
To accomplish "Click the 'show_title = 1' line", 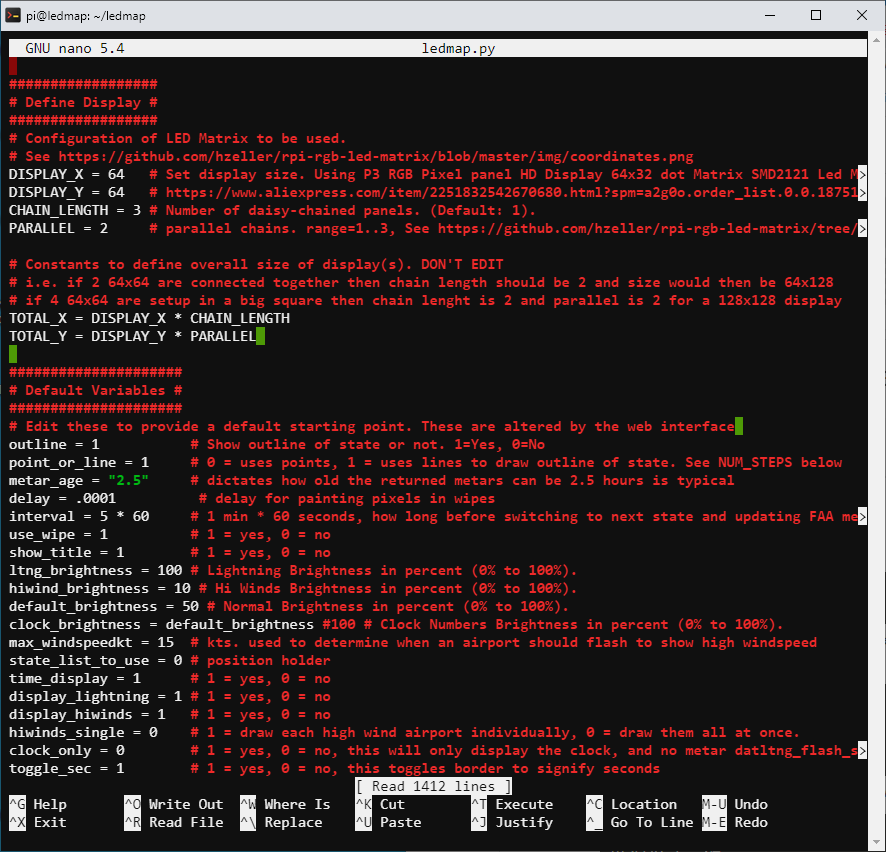I will [x=67, y=553].
